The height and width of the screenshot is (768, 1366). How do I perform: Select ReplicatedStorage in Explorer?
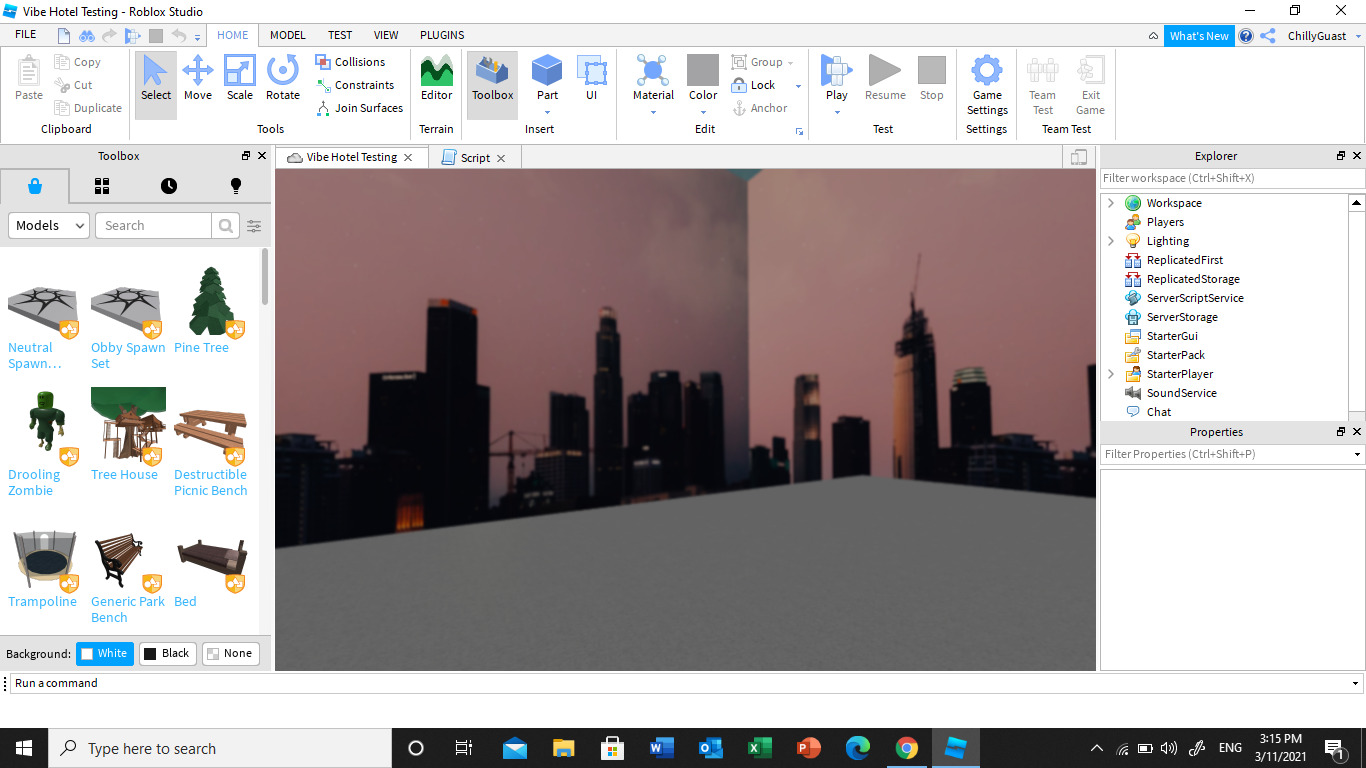1193,279
